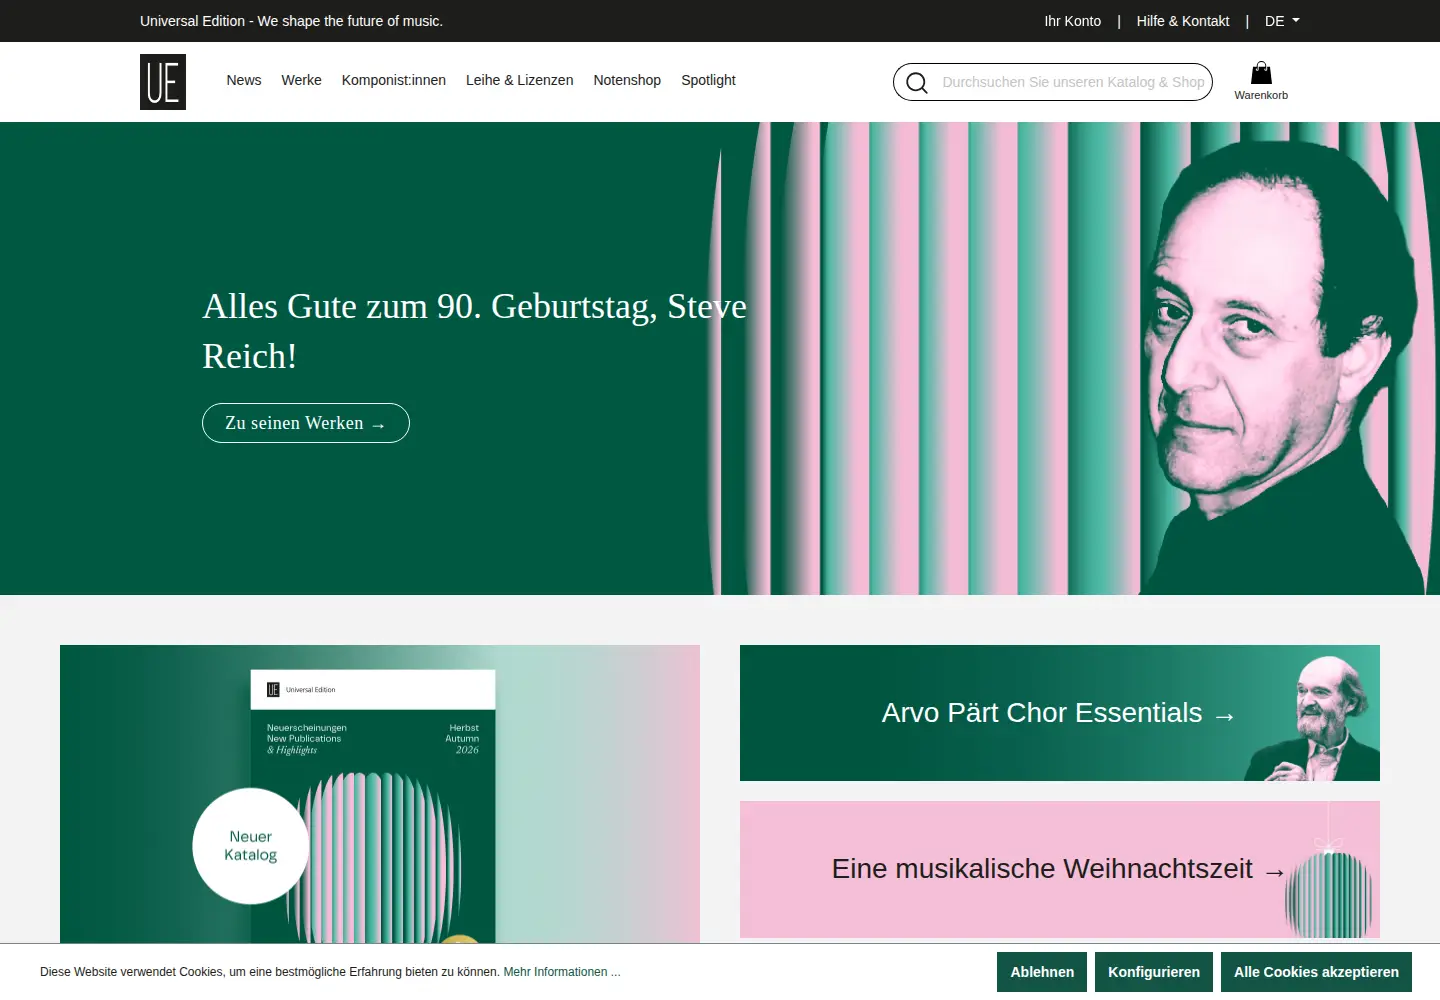
Task: Click the Universal Edition tagline text
Action: pos(291,21)
